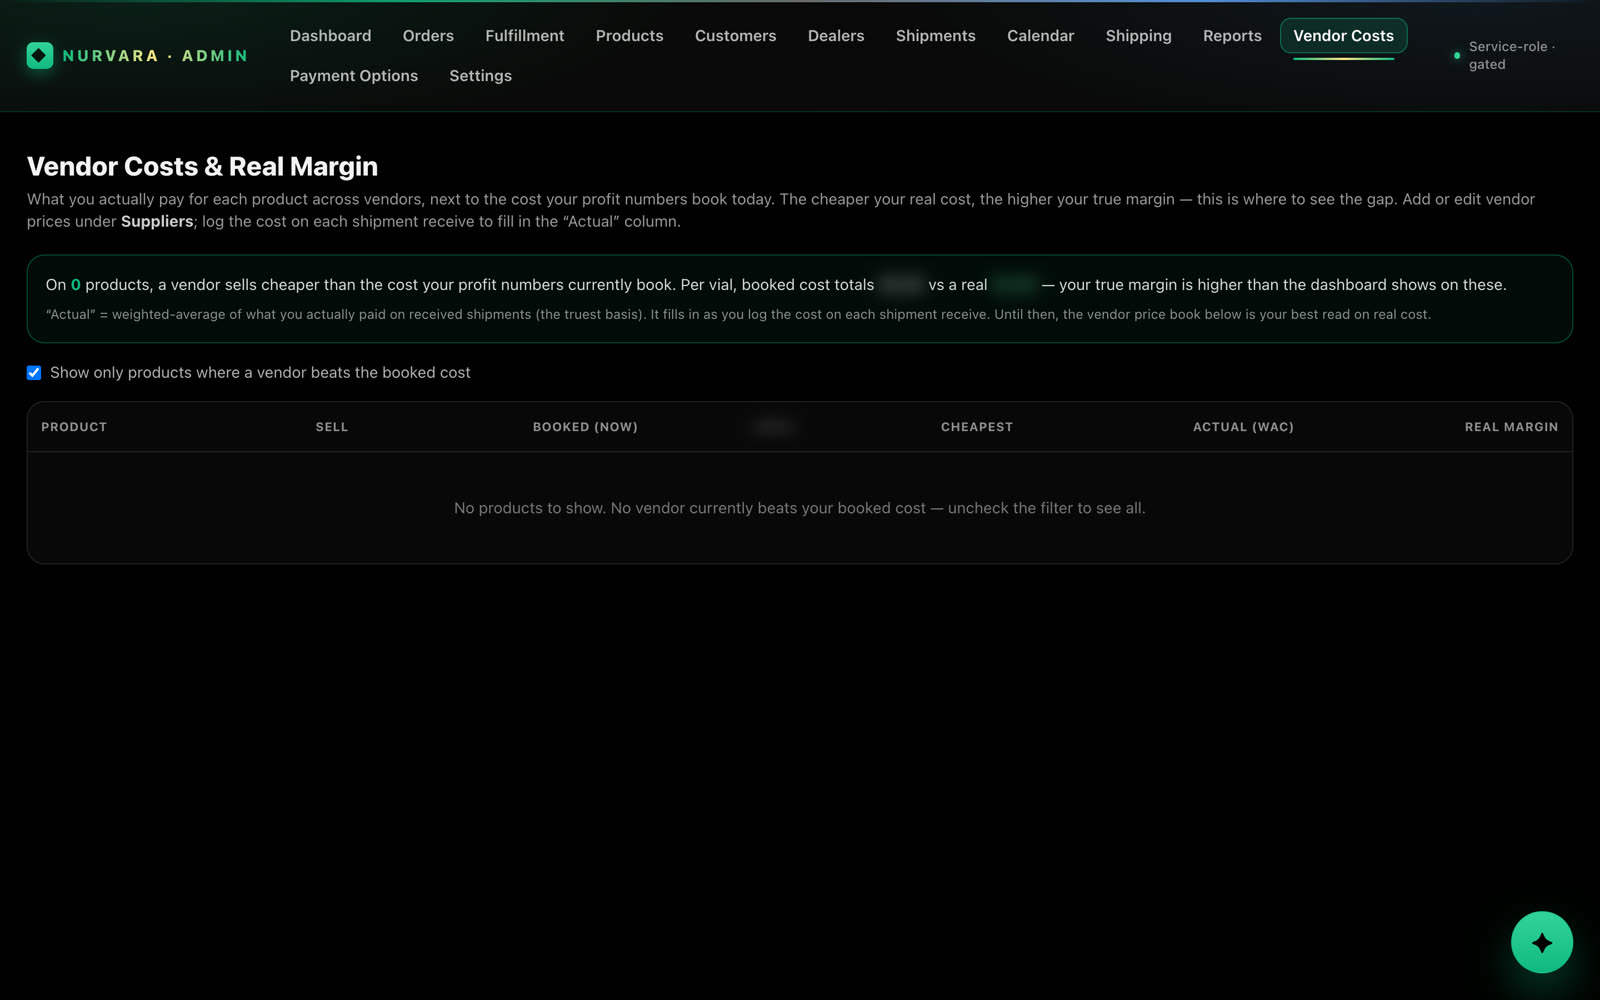Click the ACTUAL (WAC) column header
This screenshot has height=1000, width=1600.
click(1243, 427)
